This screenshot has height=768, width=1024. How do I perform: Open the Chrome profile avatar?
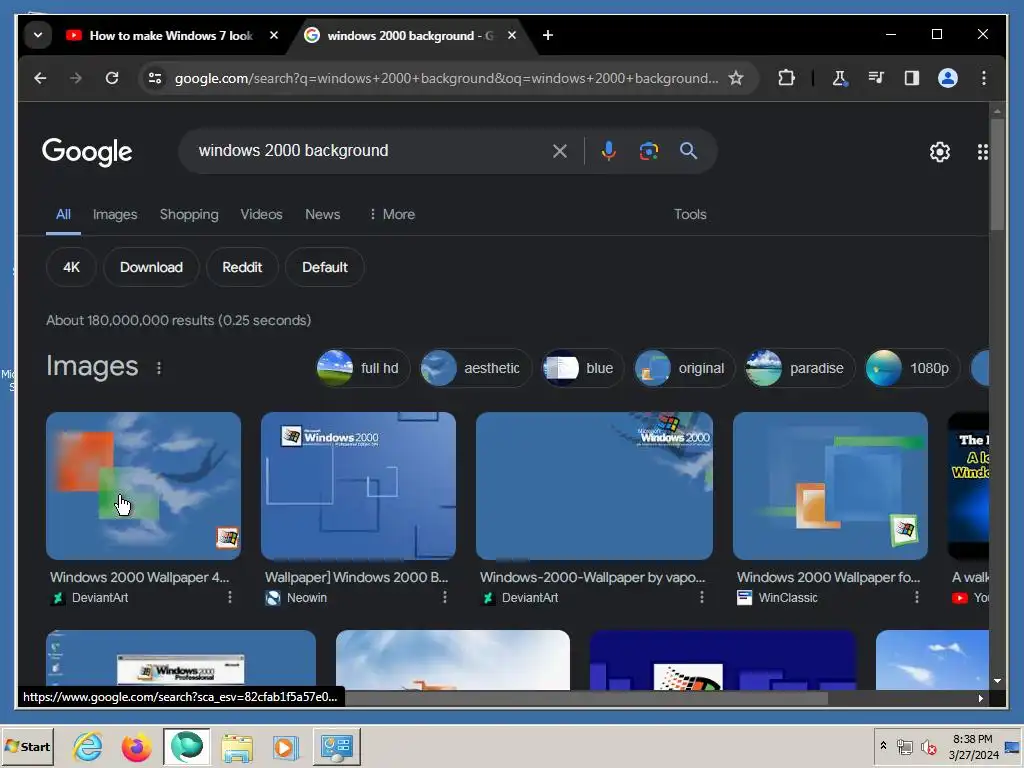[948, 78]
